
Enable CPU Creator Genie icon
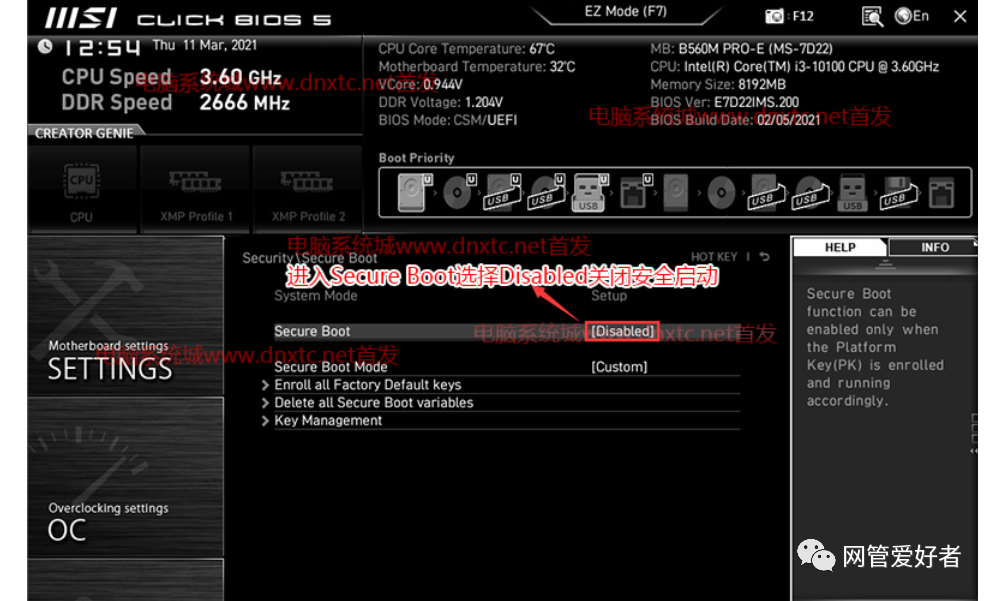click(81, 190)
